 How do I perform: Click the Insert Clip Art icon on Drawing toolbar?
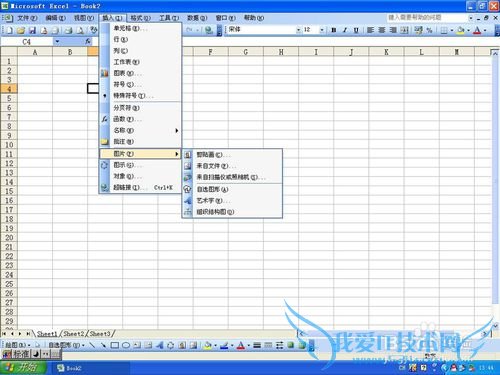click(x=182, y=345)
